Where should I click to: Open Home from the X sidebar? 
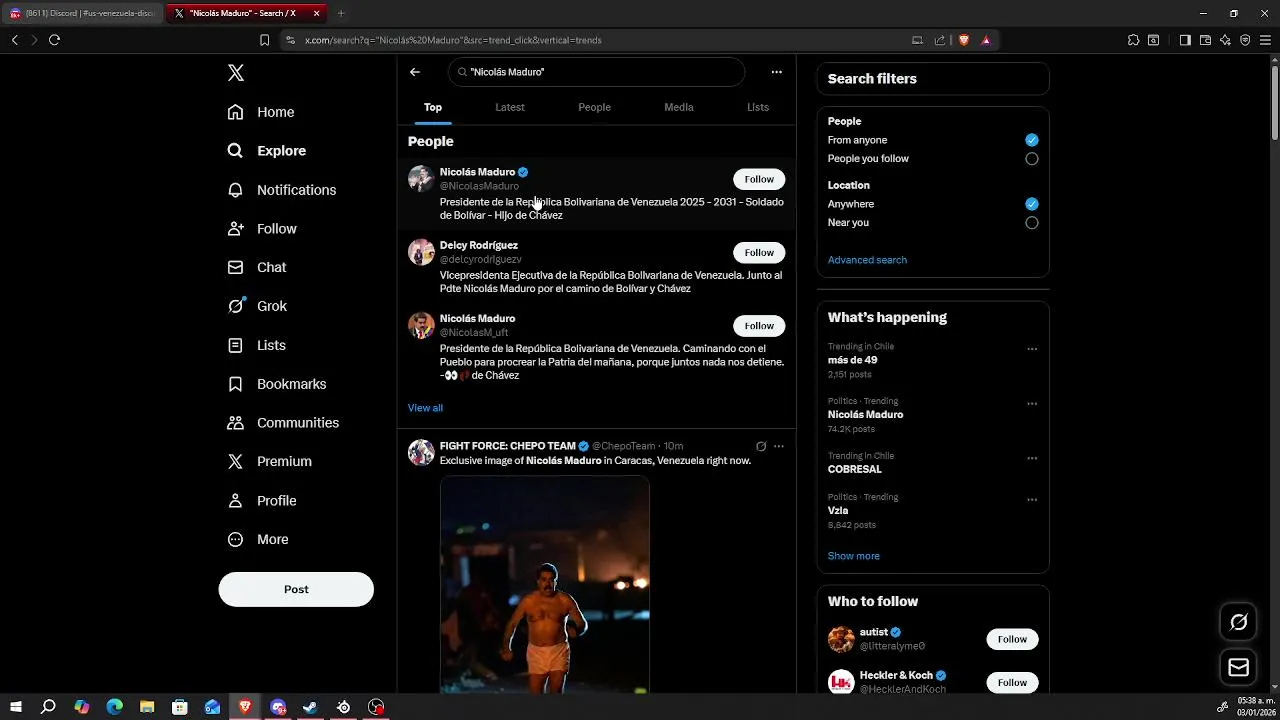(x=261, y=112)
